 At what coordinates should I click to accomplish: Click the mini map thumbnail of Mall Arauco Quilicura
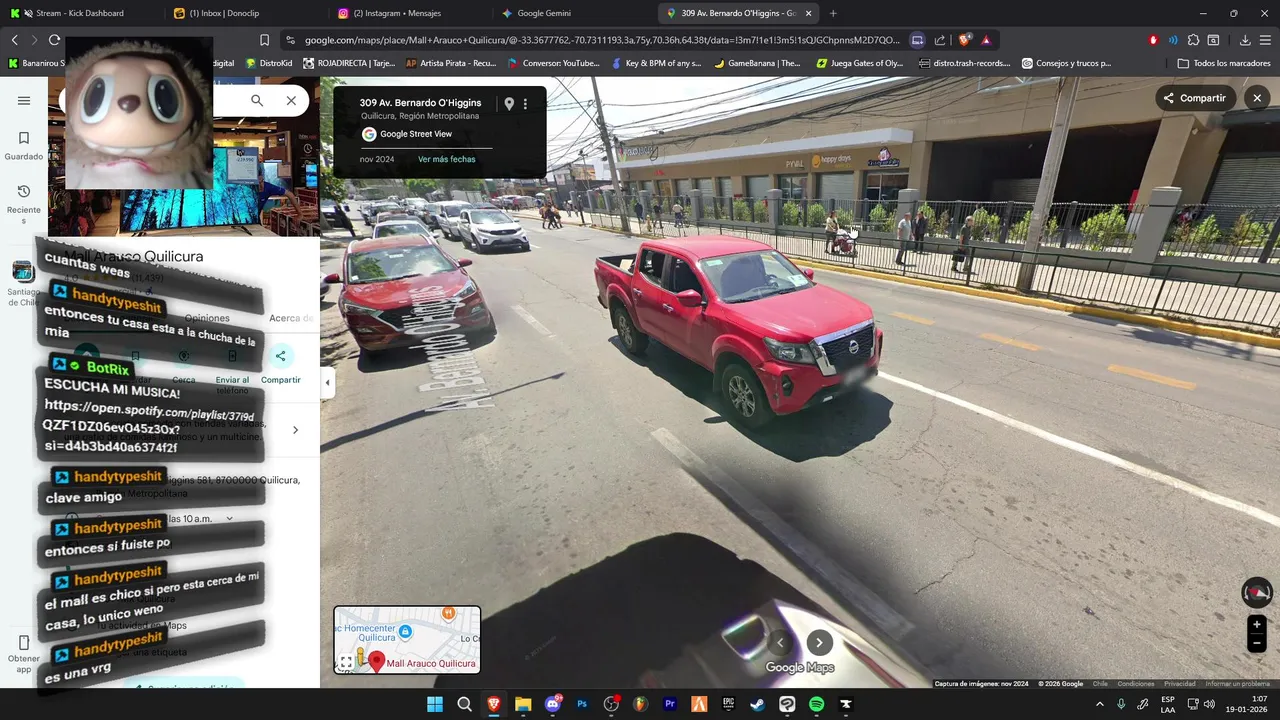[407, 640]
